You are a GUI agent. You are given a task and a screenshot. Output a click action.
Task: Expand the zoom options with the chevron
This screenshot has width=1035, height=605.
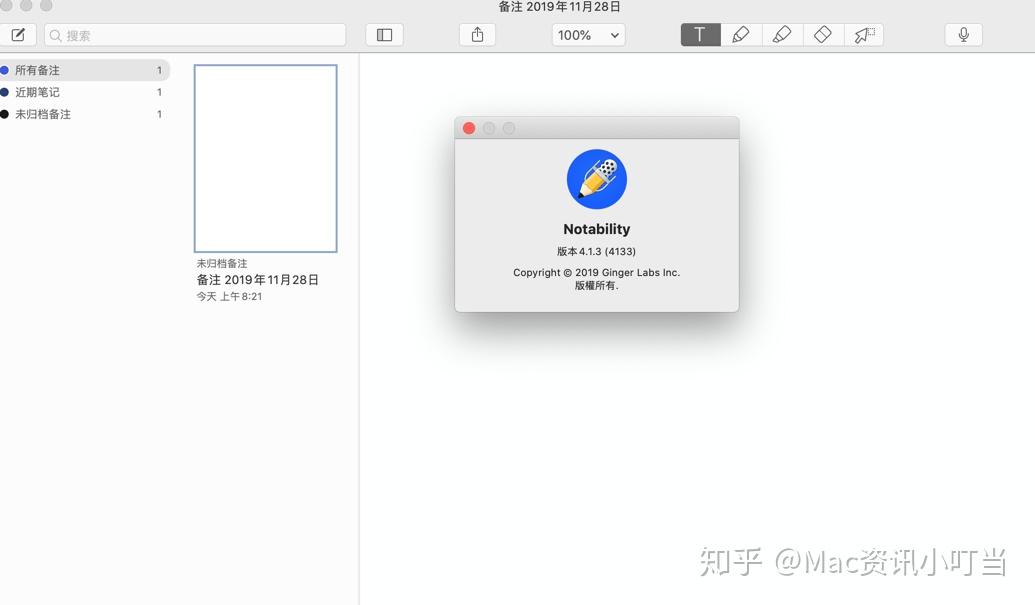point(613,34)
